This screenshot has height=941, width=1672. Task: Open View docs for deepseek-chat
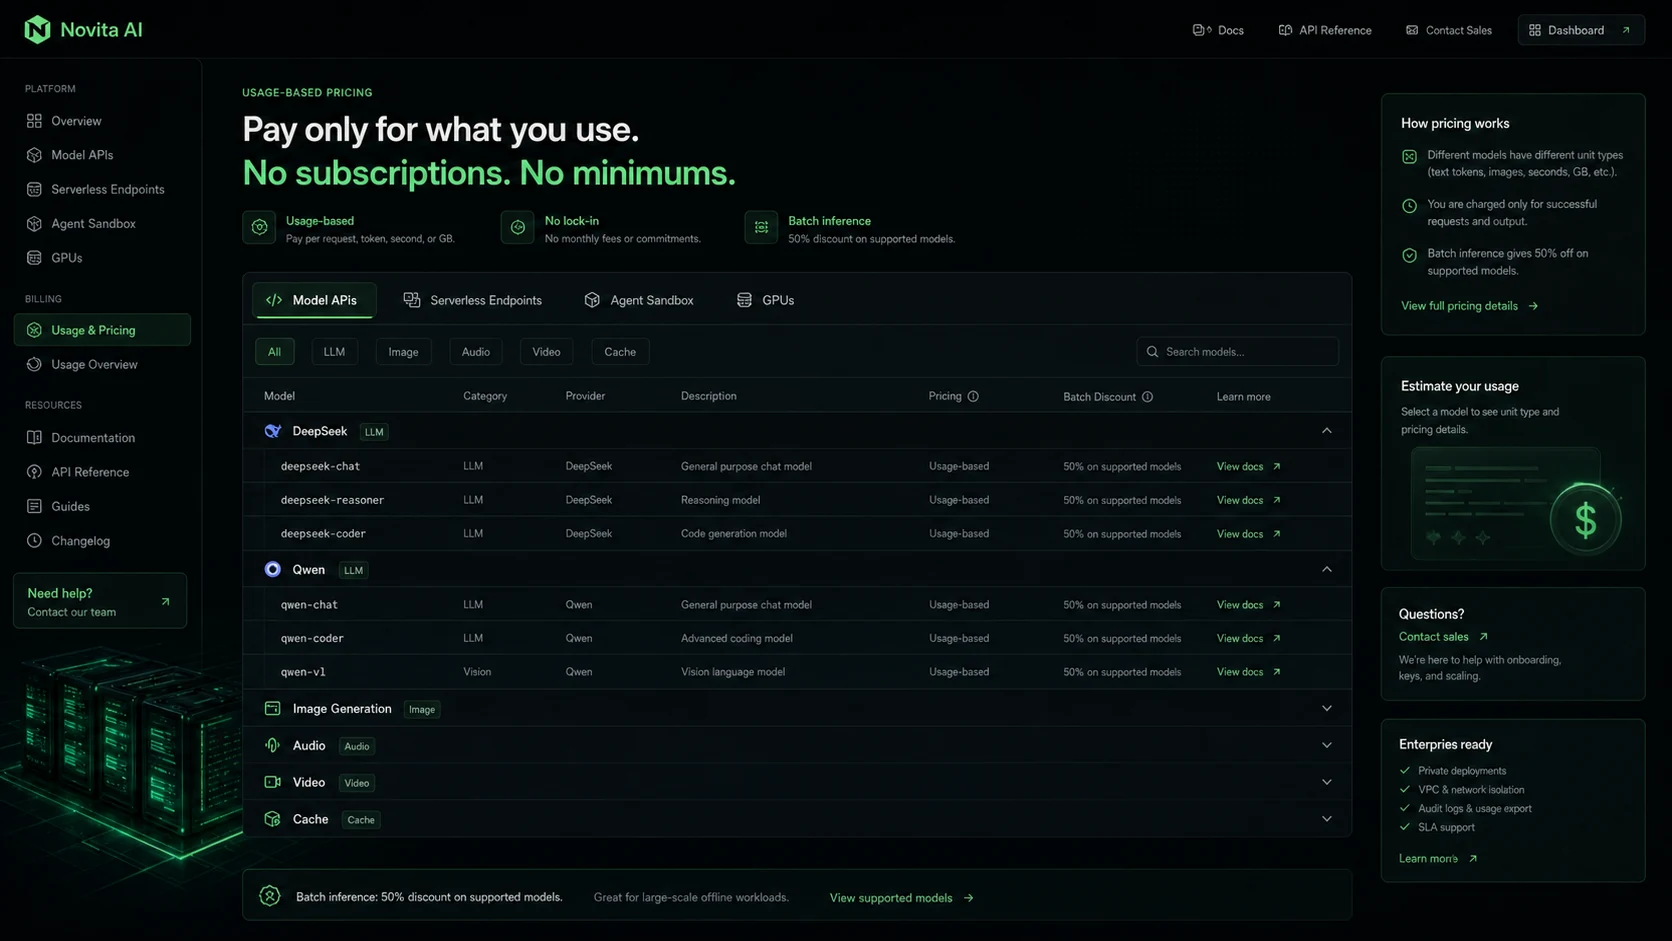1248,467
